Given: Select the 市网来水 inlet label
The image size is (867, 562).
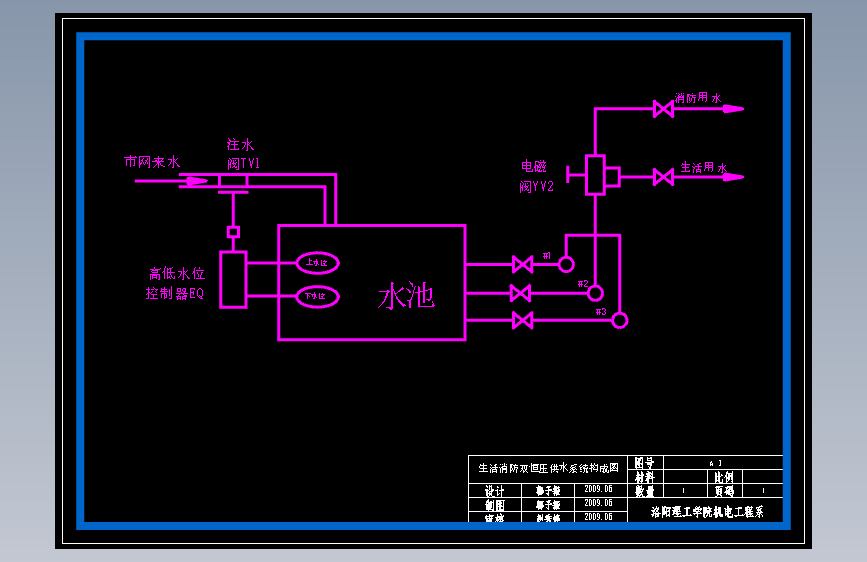Looking at the screenshot, I should click(x=152, y=162).
